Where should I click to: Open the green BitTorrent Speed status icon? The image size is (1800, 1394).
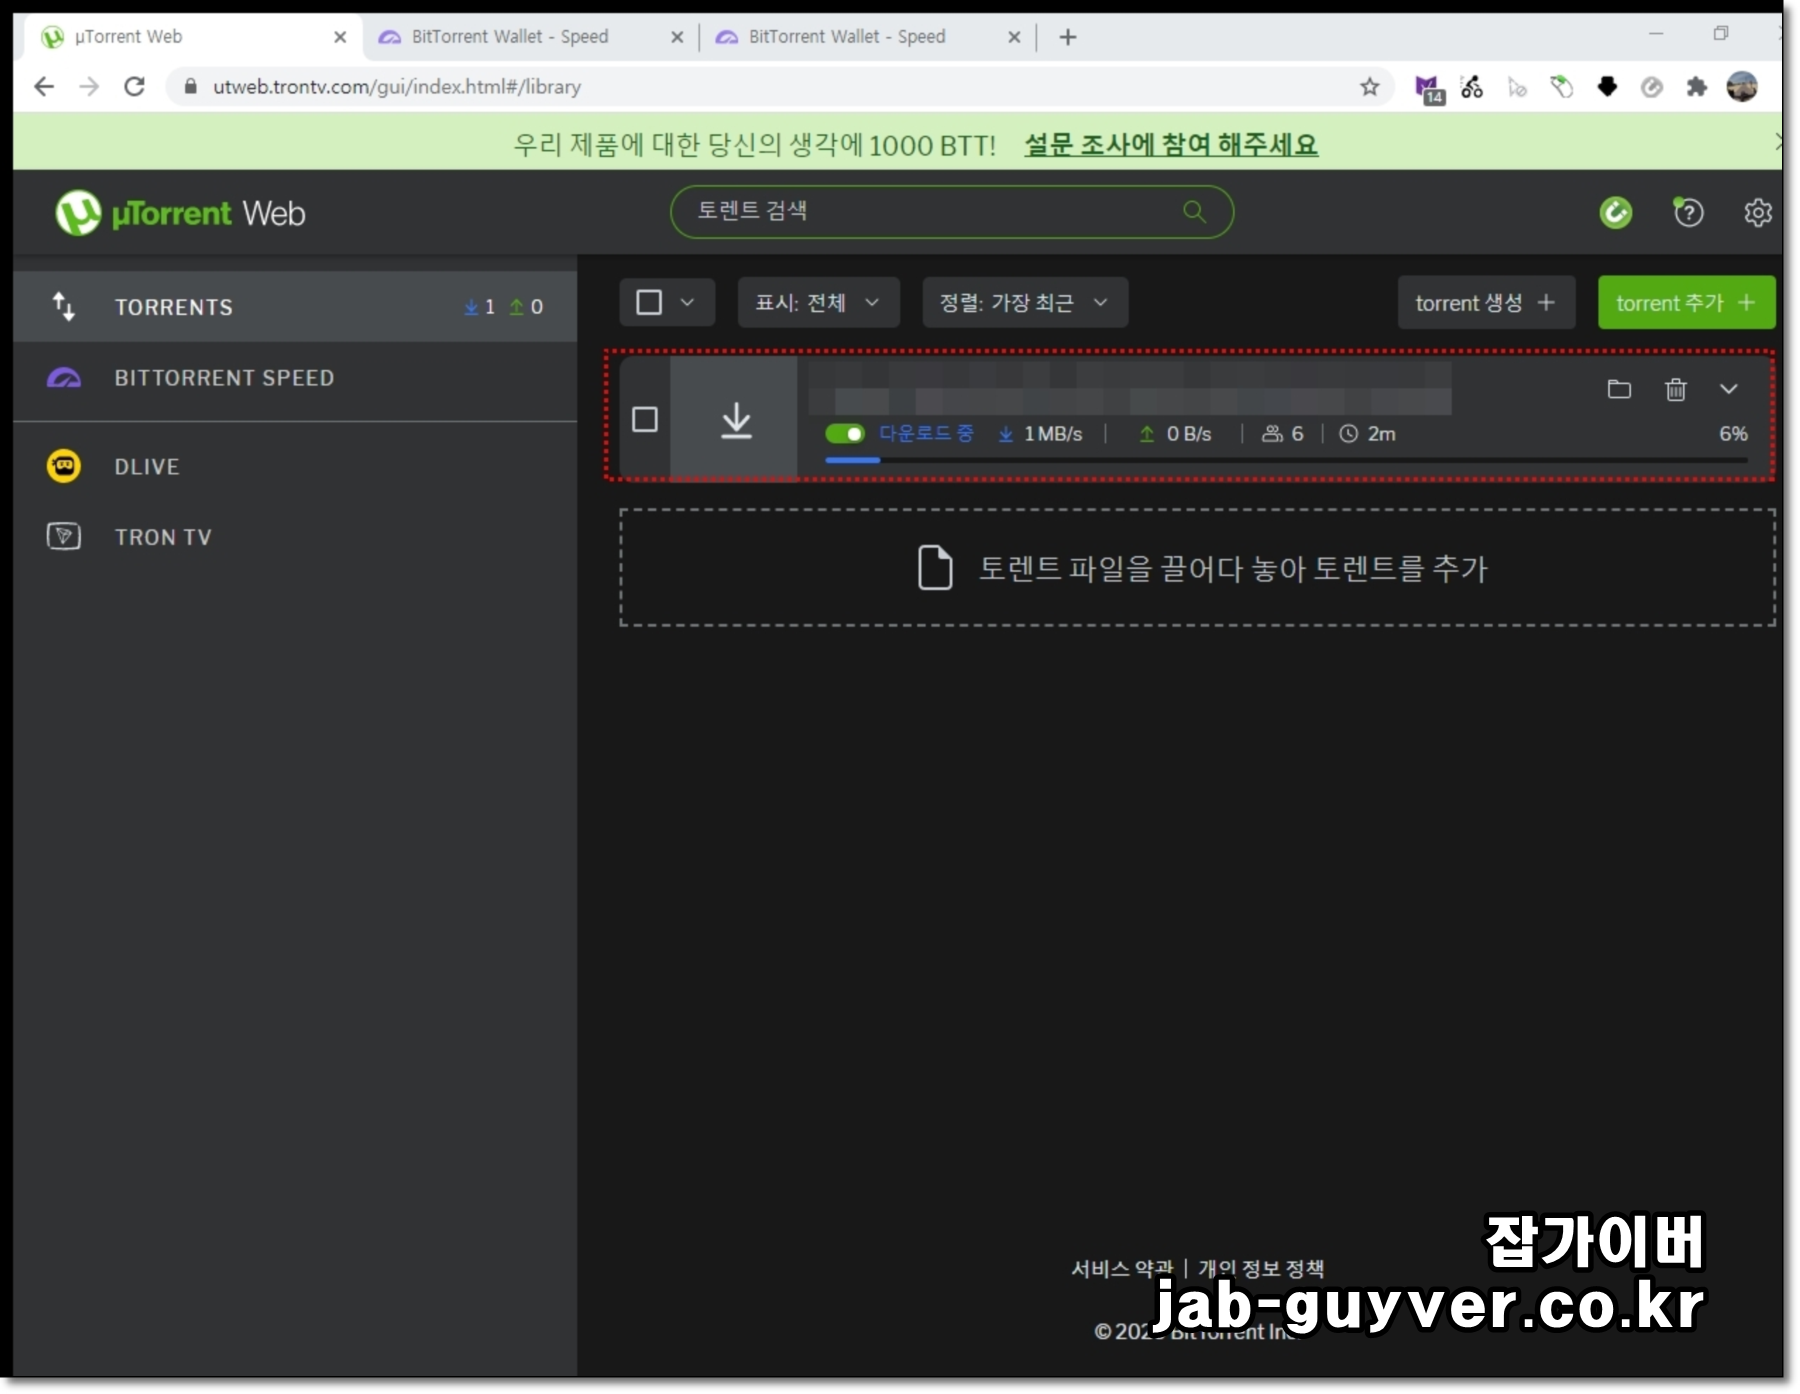(x=1616, y=213)
